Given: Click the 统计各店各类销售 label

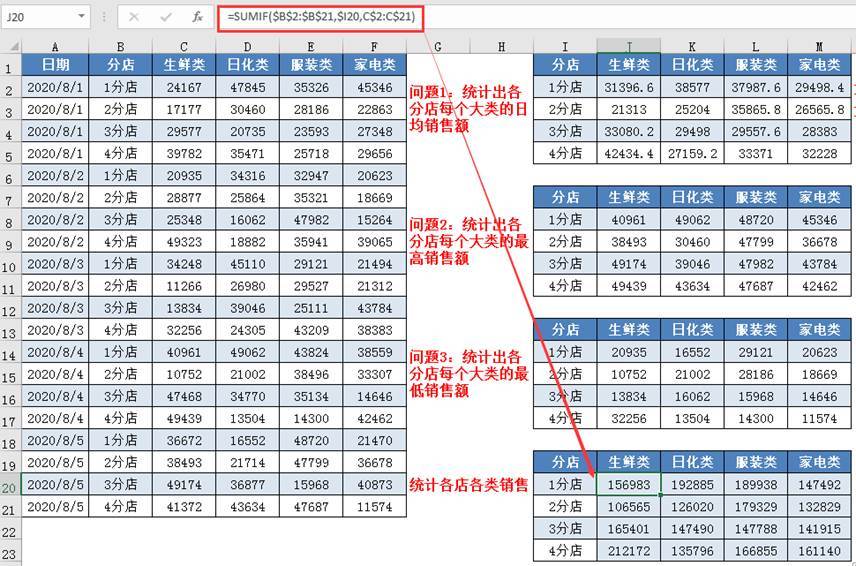Looking at the screenshot, I should [468, 485].
